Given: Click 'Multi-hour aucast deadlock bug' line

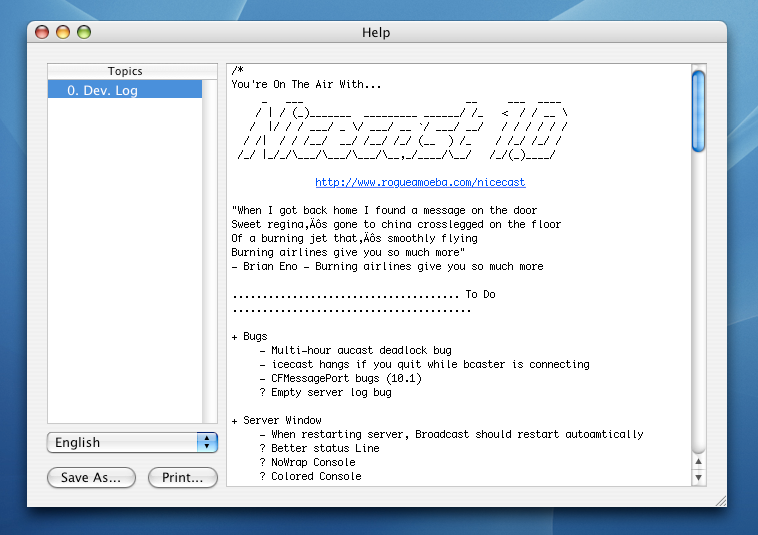Looking at the screenshot, I should click(x=355, y=350).
